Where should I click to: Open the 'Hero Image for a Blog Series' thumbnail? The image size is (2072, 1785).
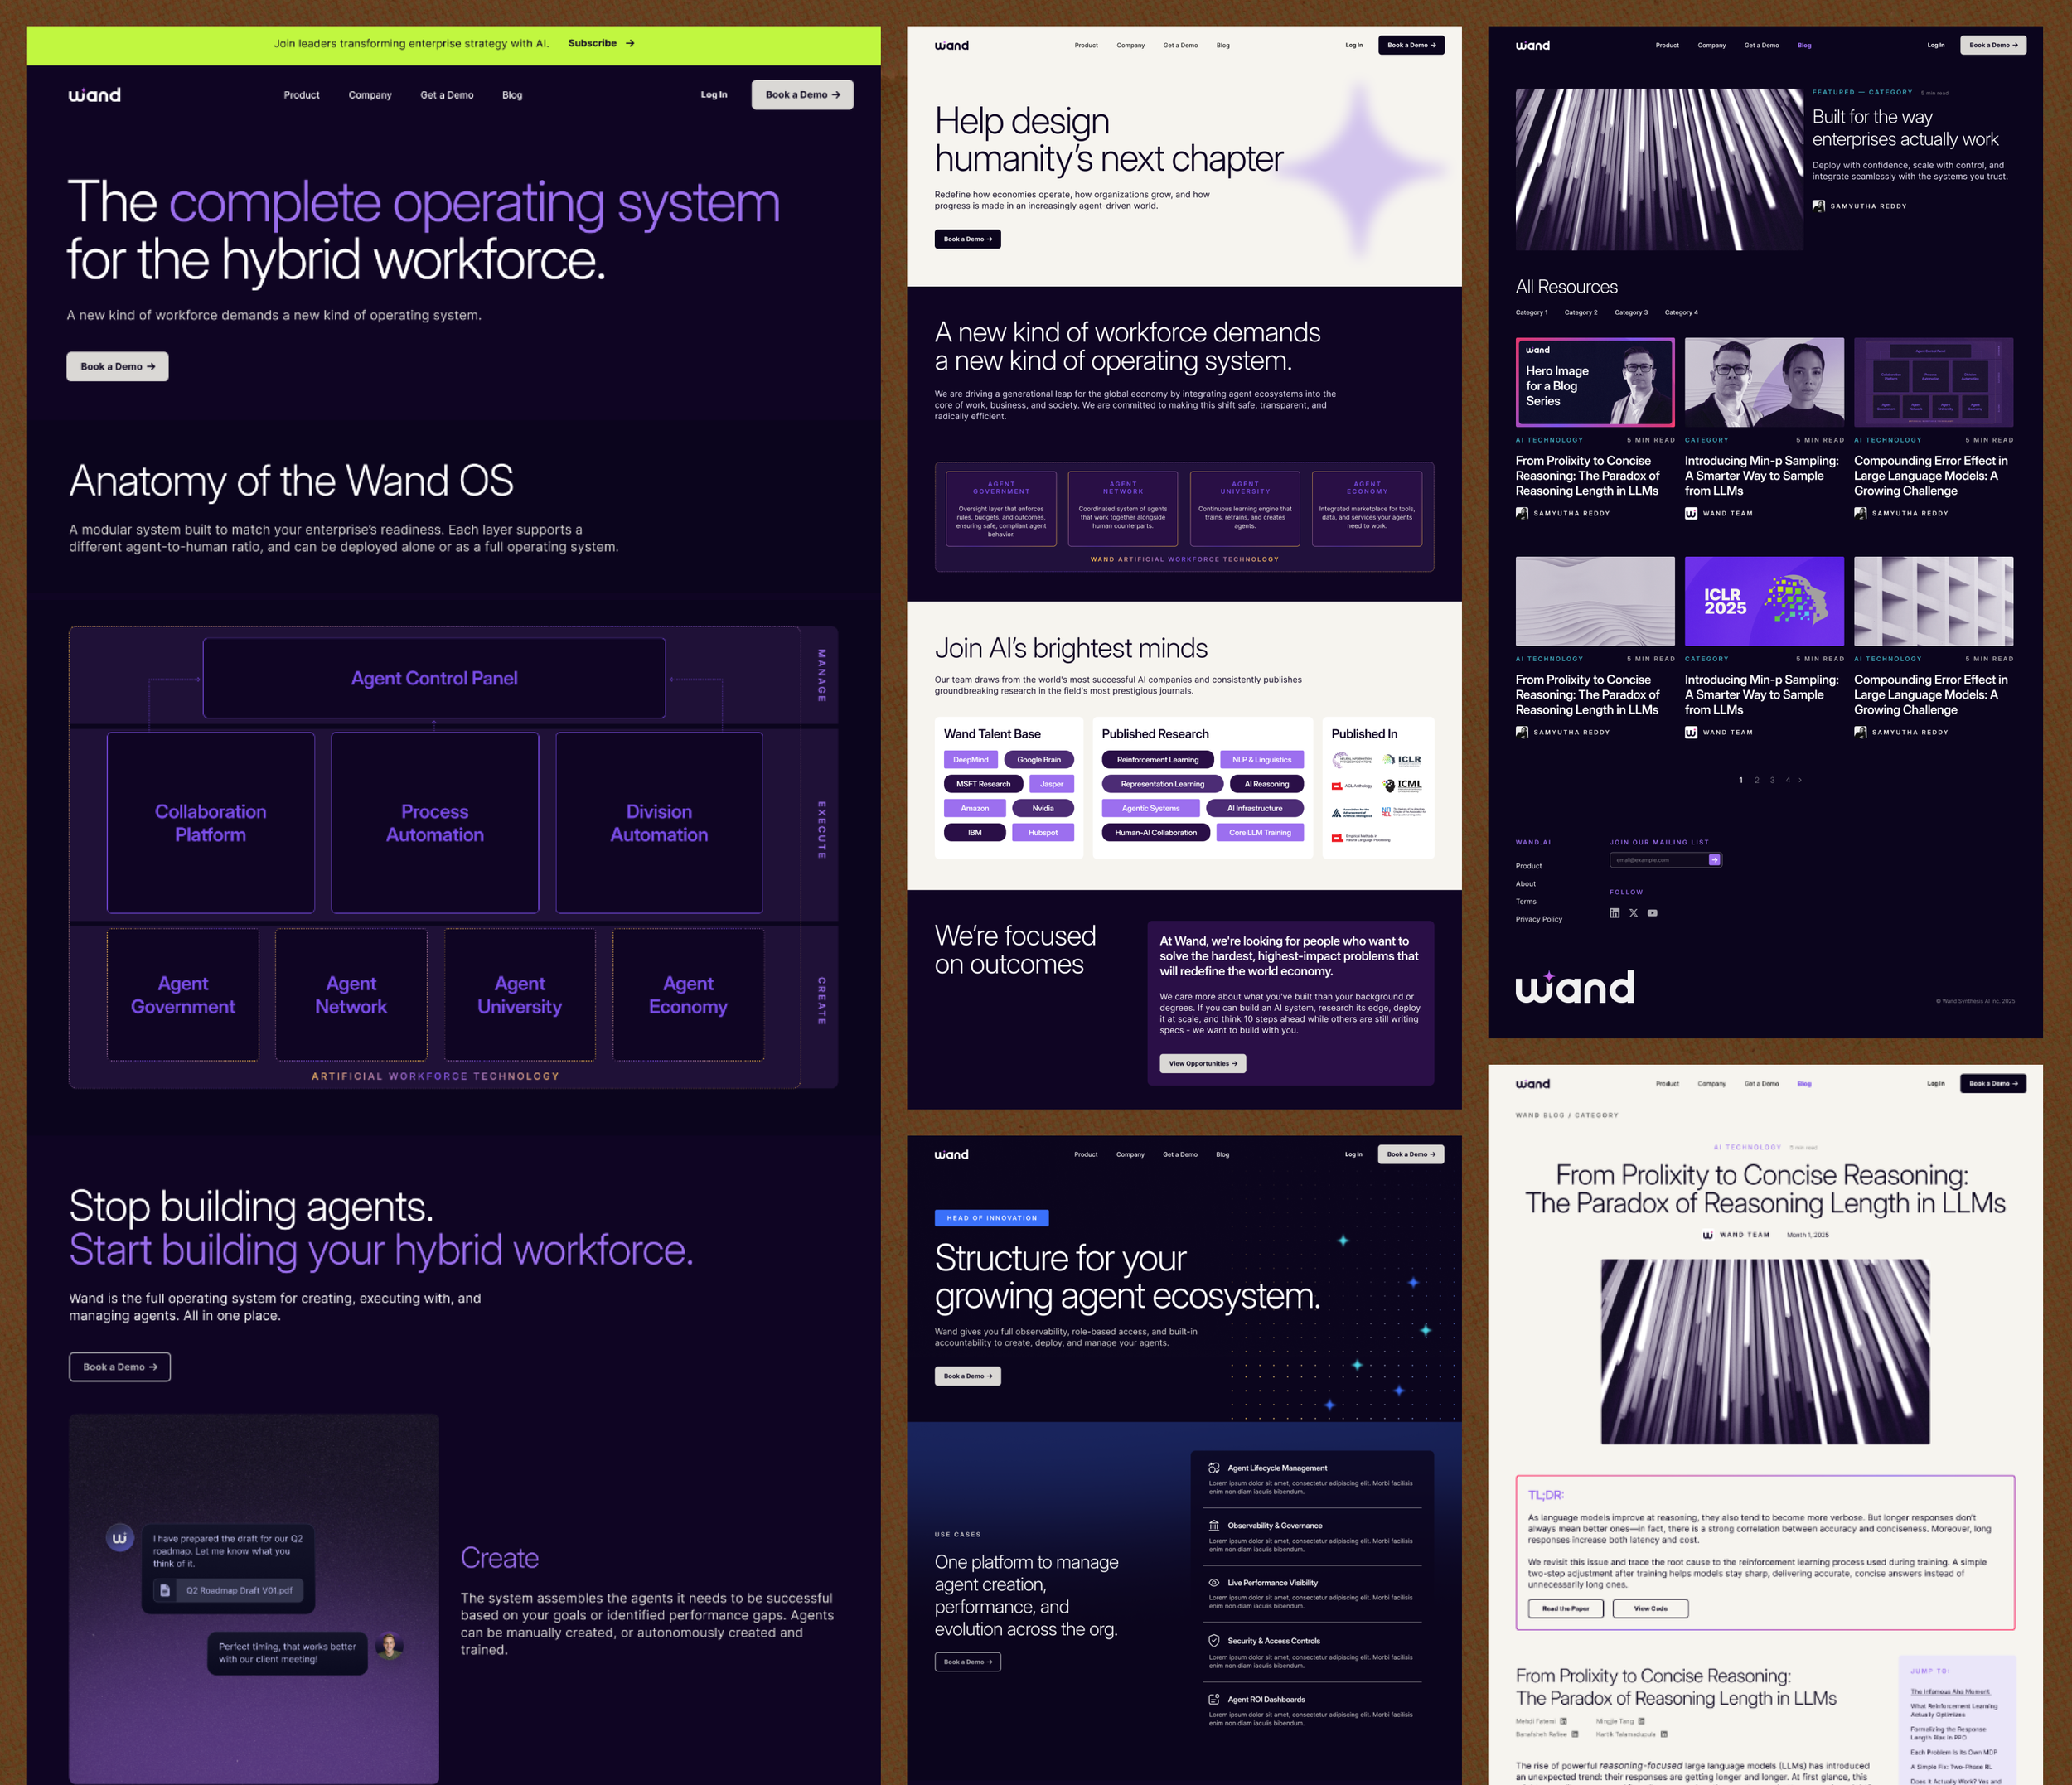1595,382
